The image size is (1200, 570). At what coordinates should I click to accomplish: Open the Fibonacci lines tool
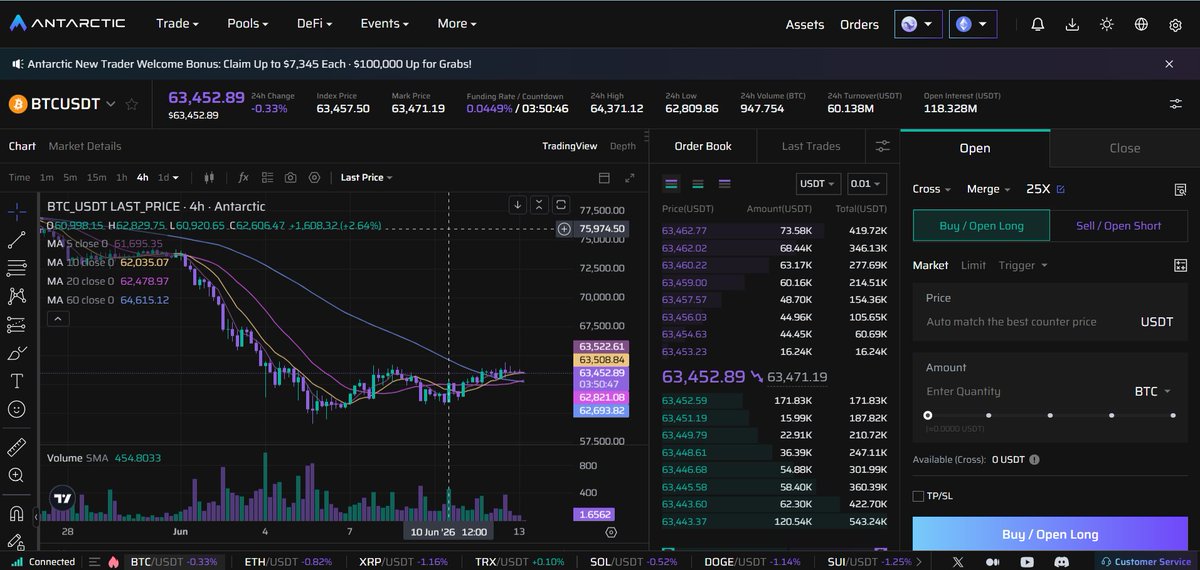[16, 268]
